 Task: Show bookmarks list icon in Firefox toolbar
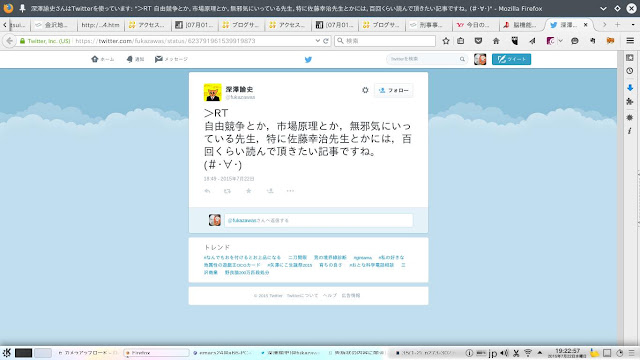460,41
